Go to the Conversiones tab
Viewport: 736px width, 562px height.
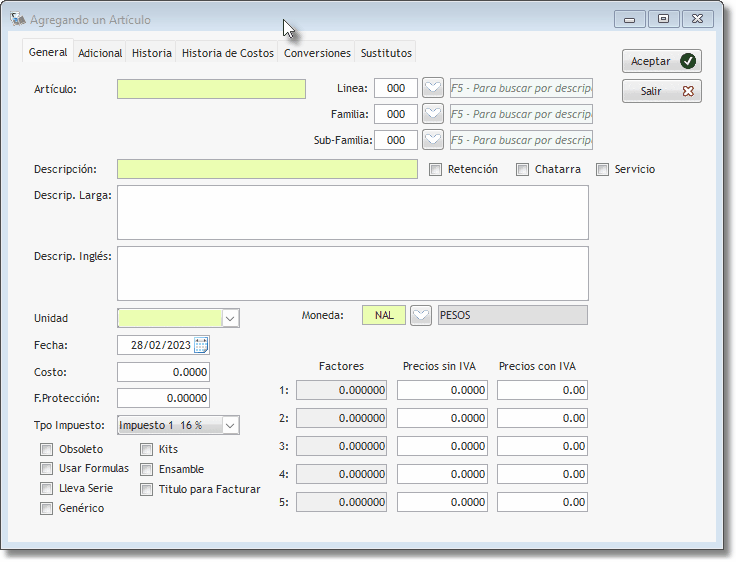[317, 53]
